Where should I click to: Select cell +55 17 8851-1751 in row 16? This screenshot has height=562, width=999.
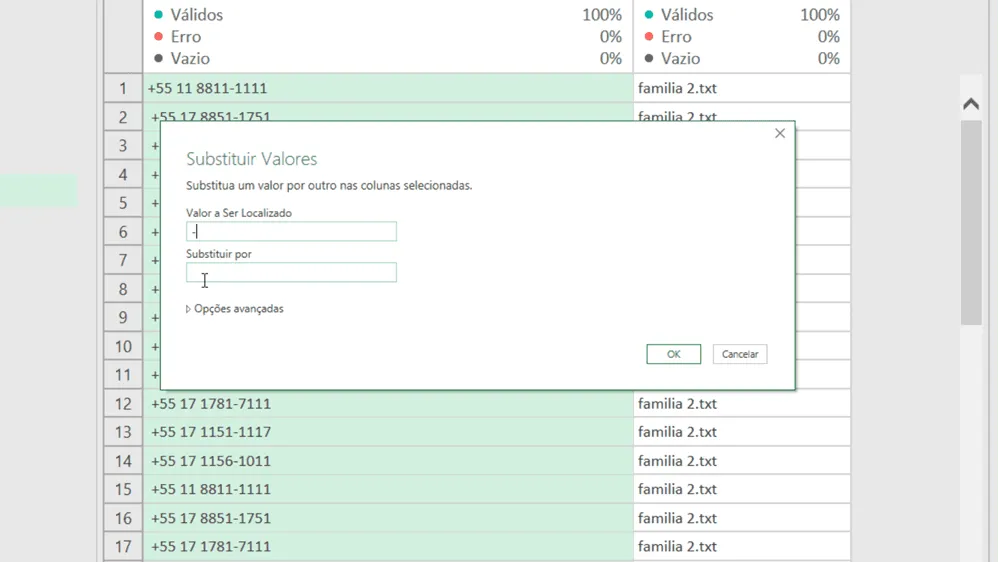pyautogui.click(x=388, y=518)
